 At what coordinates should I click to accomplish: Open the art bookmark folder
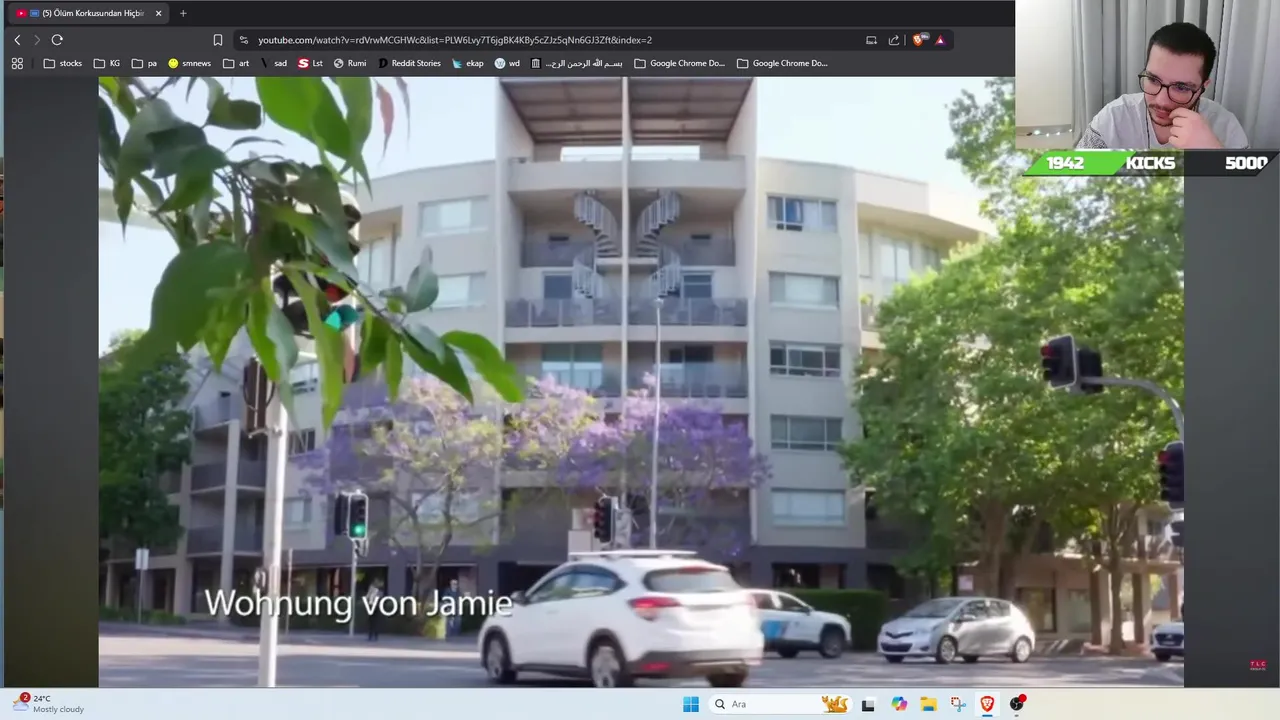click(x=236, y=63)
